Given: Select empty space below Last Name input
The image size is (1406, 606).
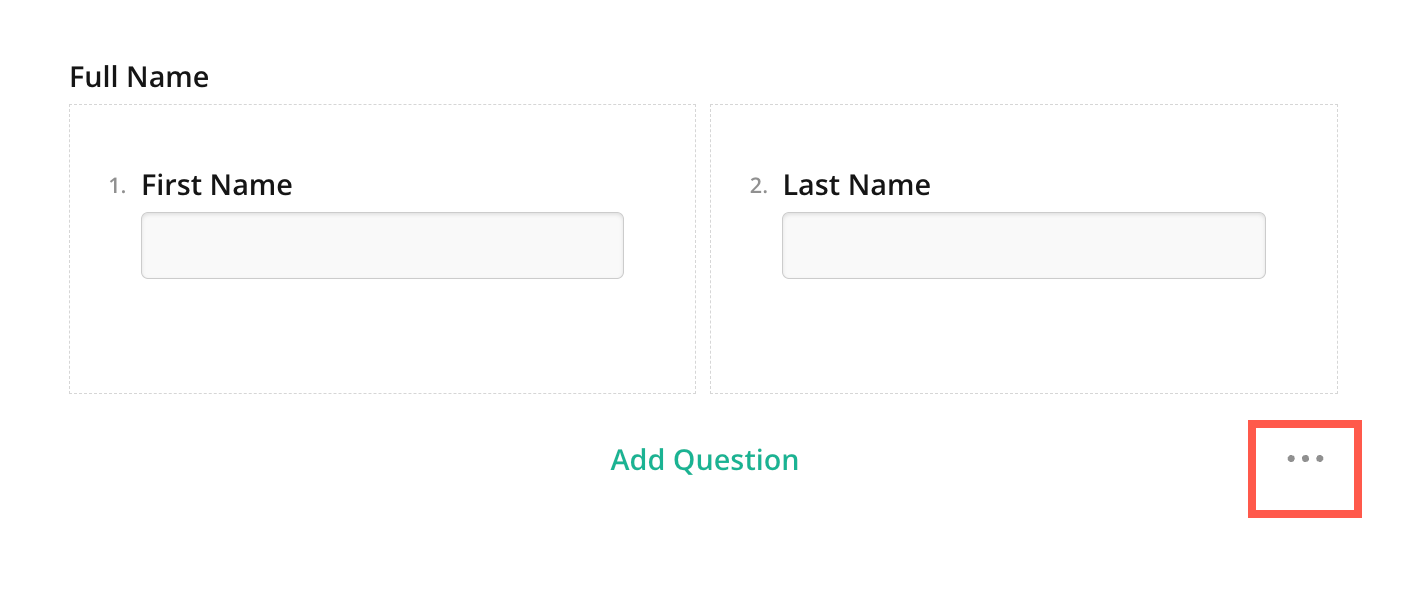Looking at the screenshot, I should [1023, 335].
